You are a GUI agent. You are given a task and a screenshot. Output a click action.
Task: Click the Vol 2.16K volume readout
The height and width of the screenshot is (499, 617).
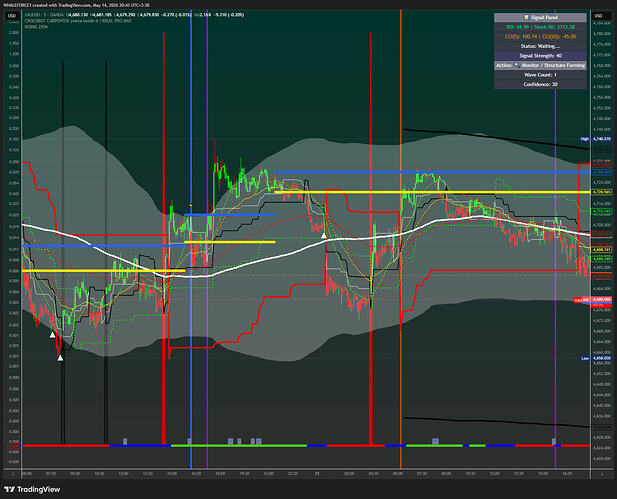[202, 15]
